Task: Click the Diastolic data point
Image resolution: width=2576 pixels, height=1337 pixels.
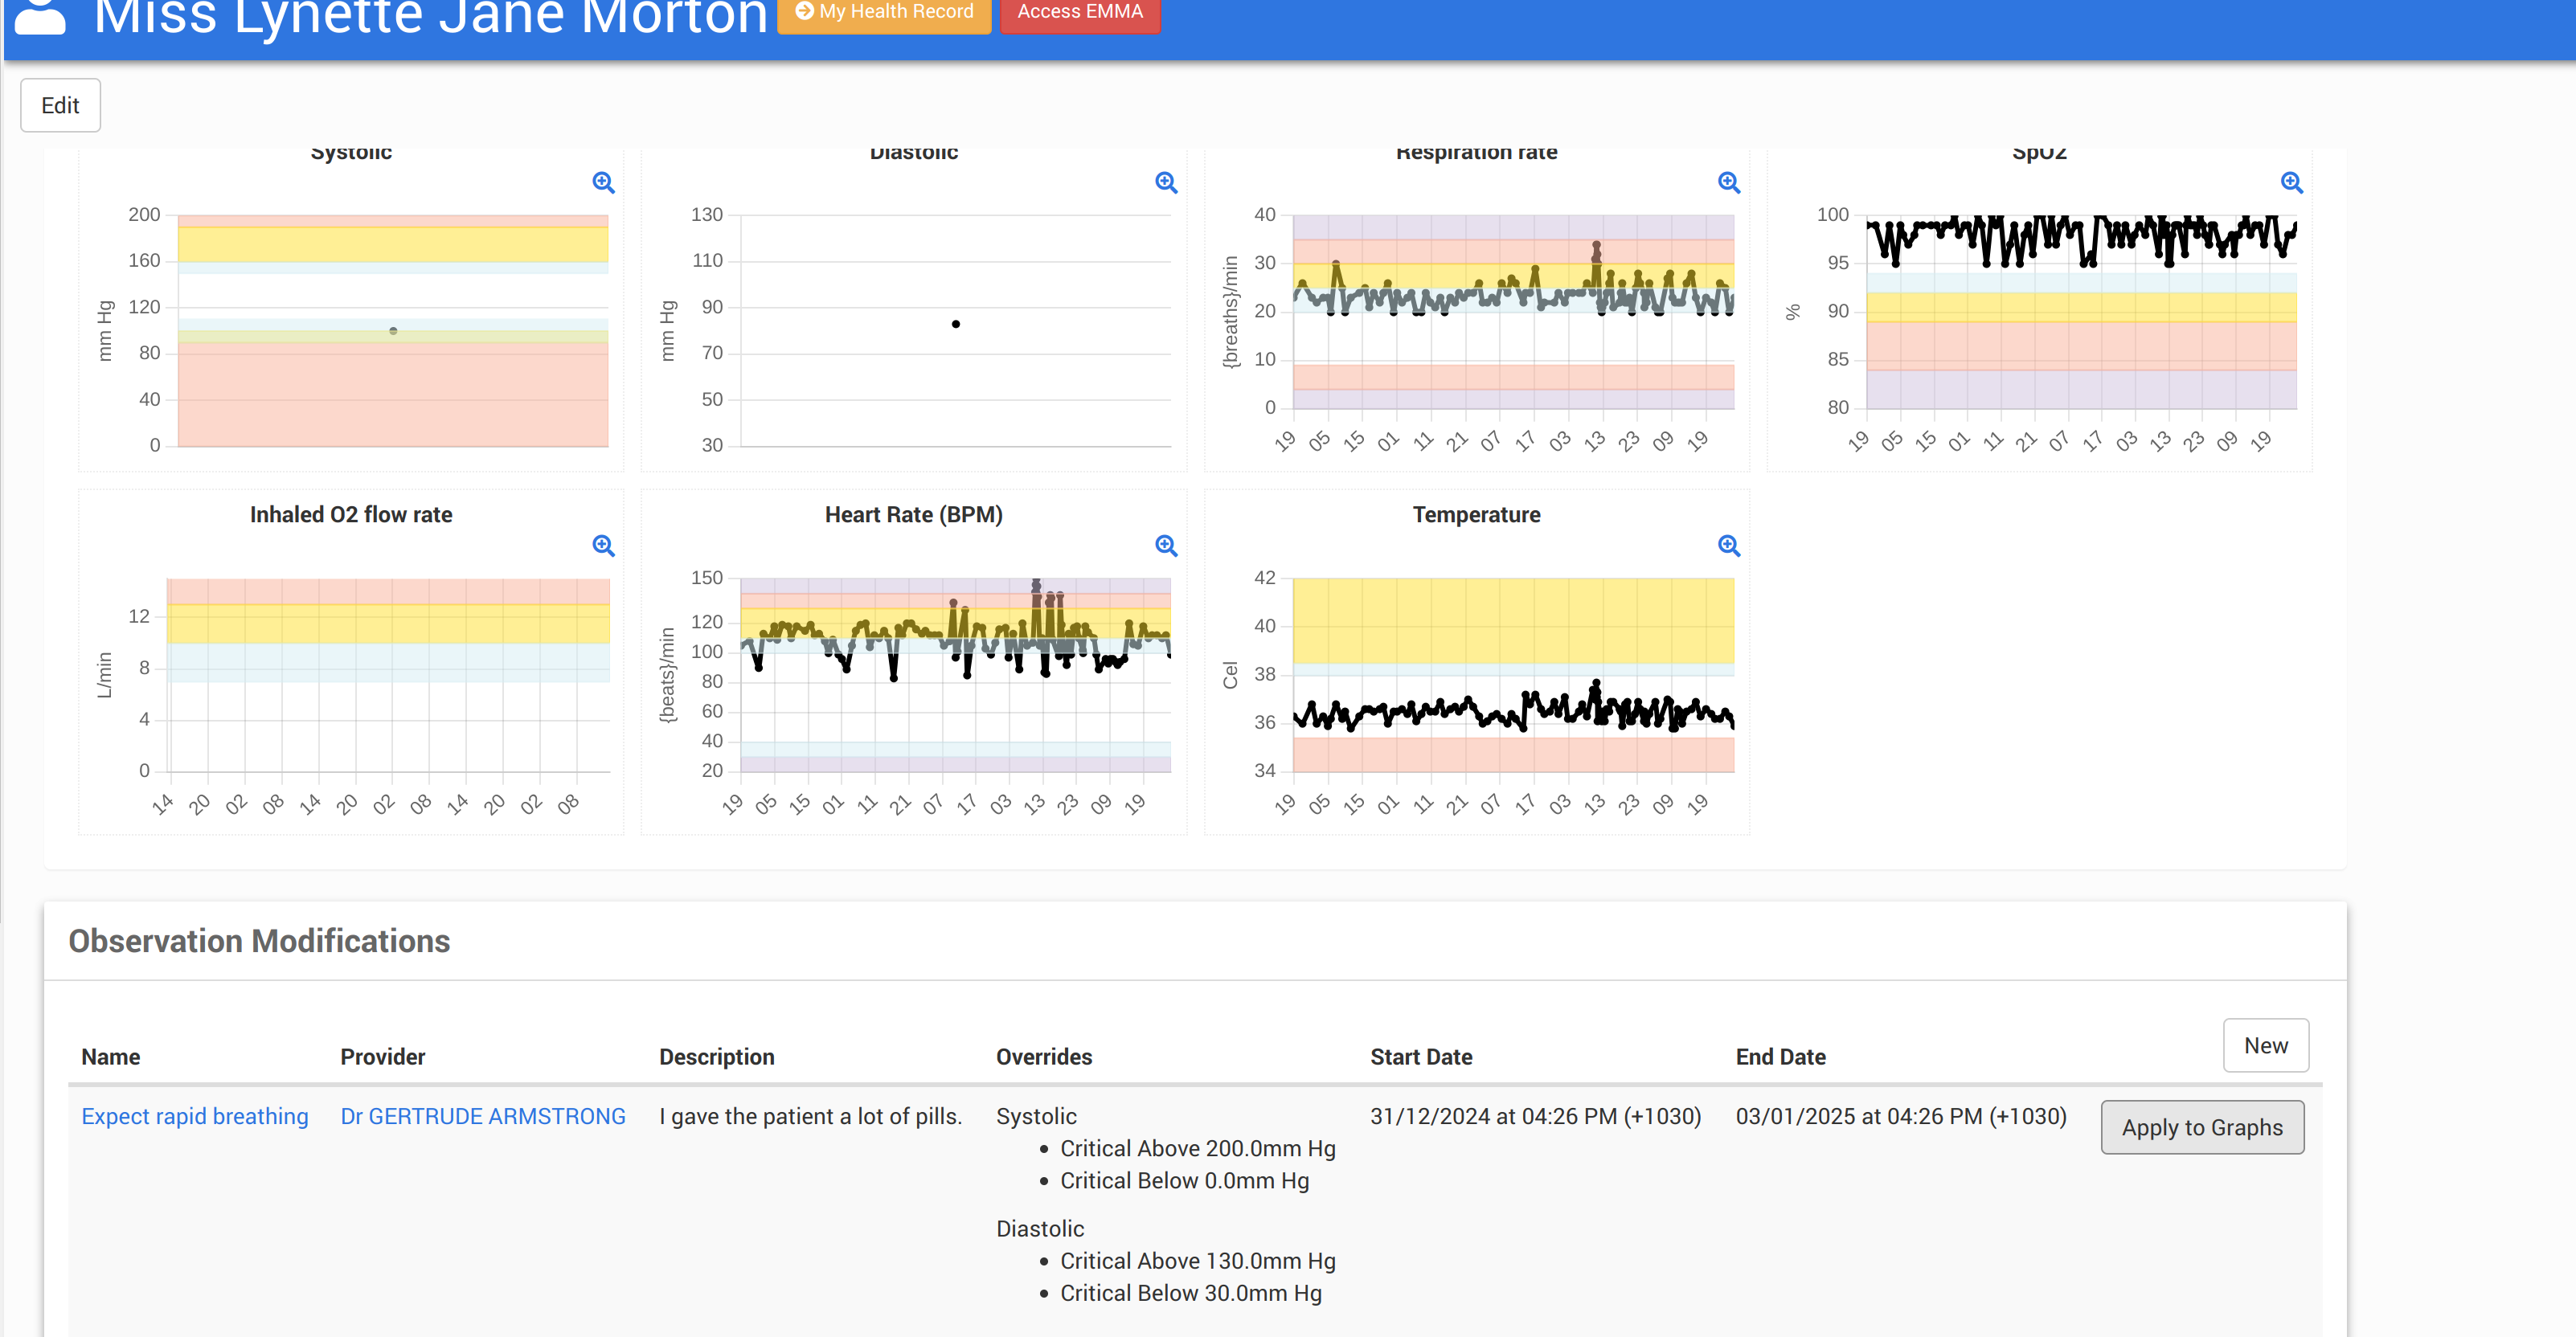Action: coord(956,324)
